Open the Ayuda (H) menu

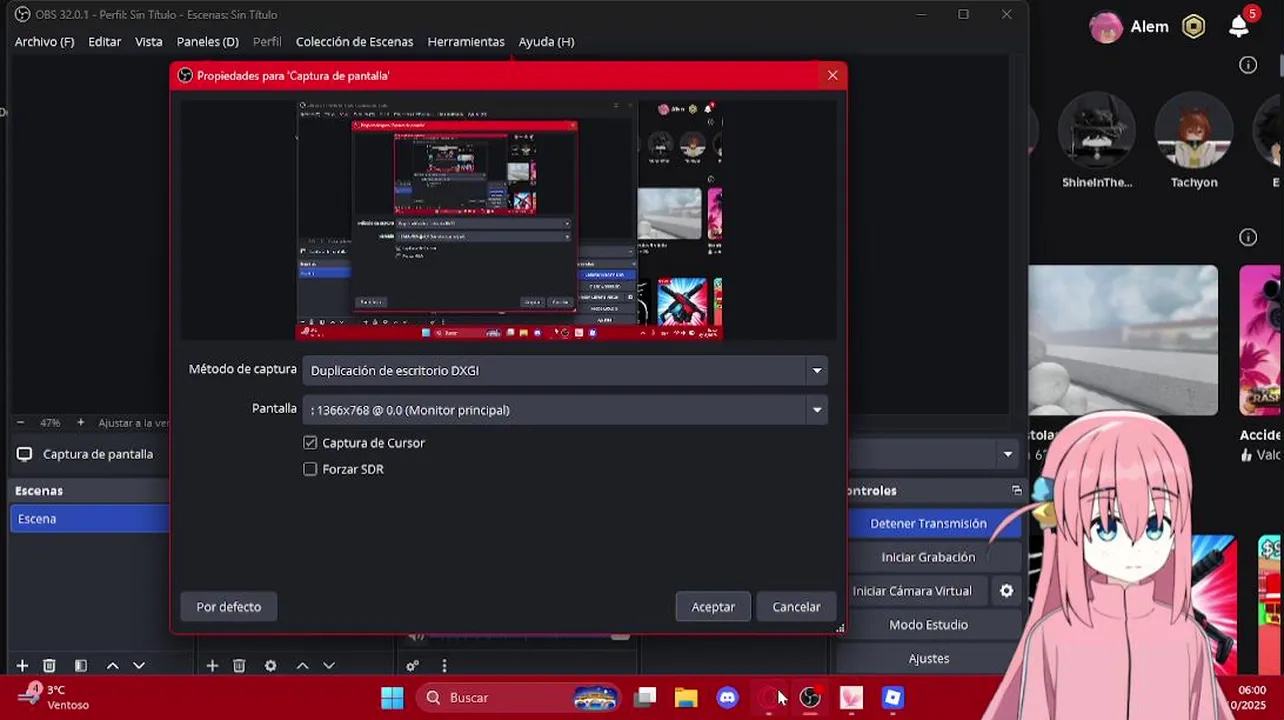(546, 42)
